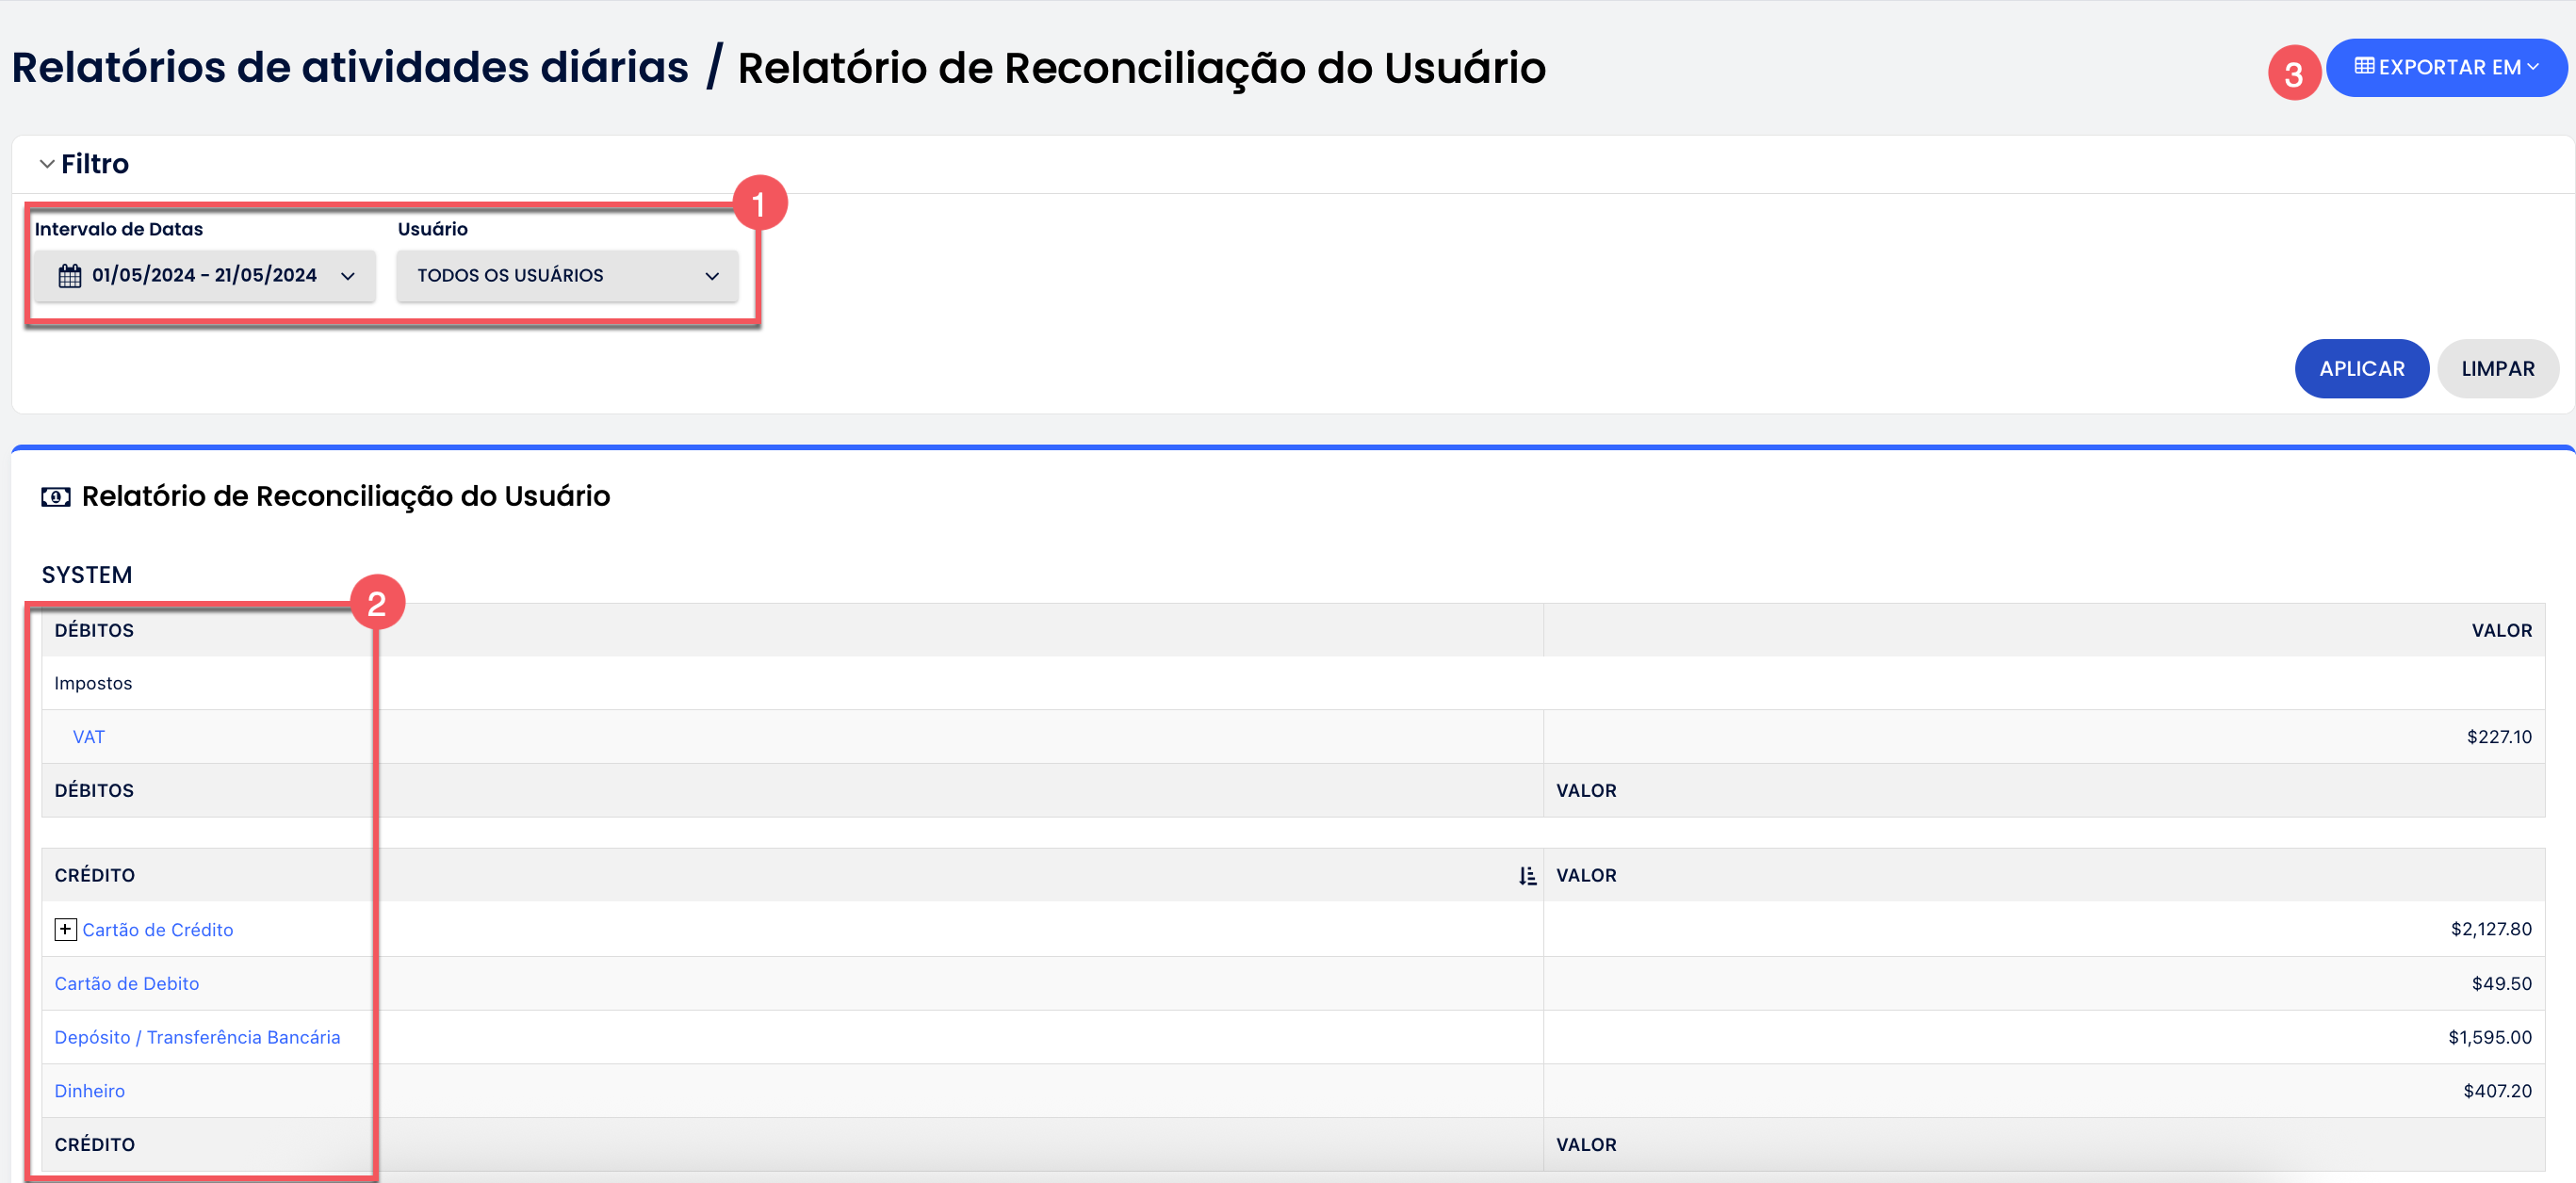Open the Exportar Em dropdown menu
Screen dimensions: 2576x1183
(x=2446, y=68)
